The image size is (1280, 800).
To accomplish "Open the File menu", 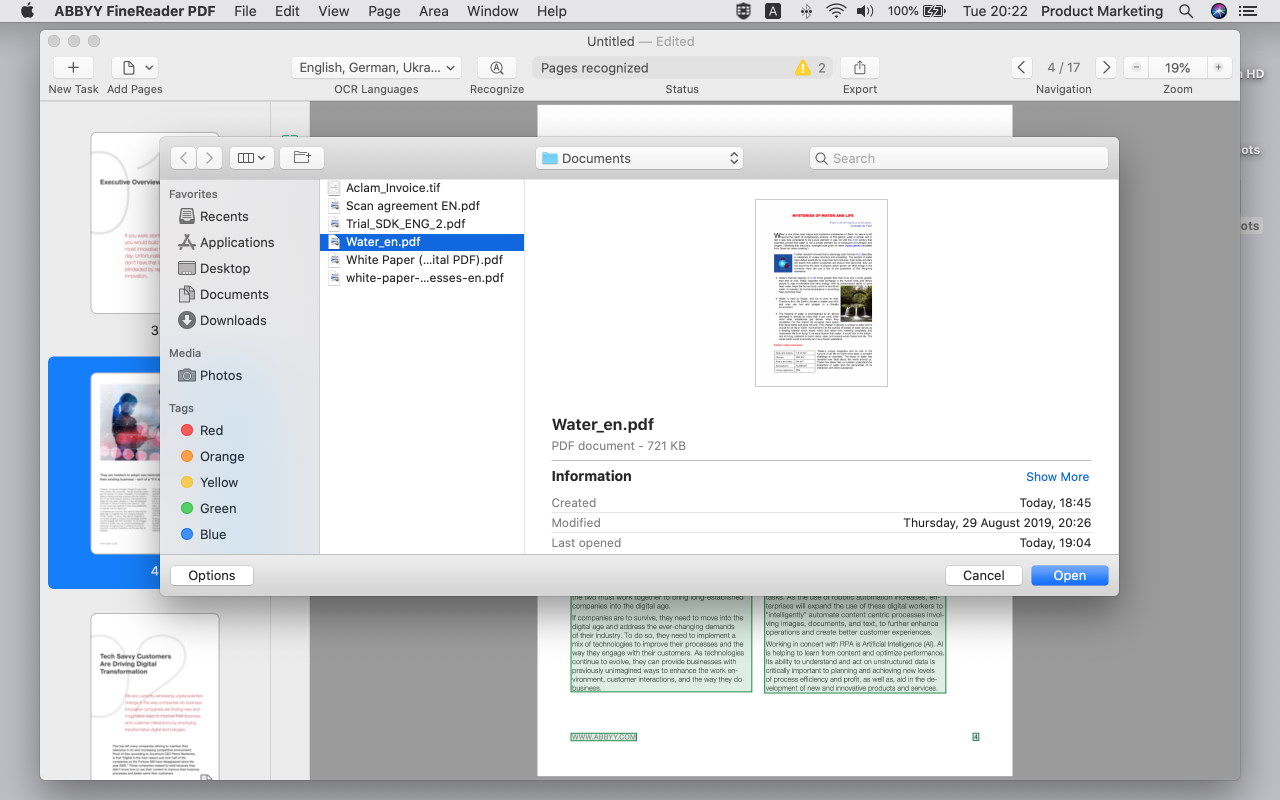I will pos(245,11).
